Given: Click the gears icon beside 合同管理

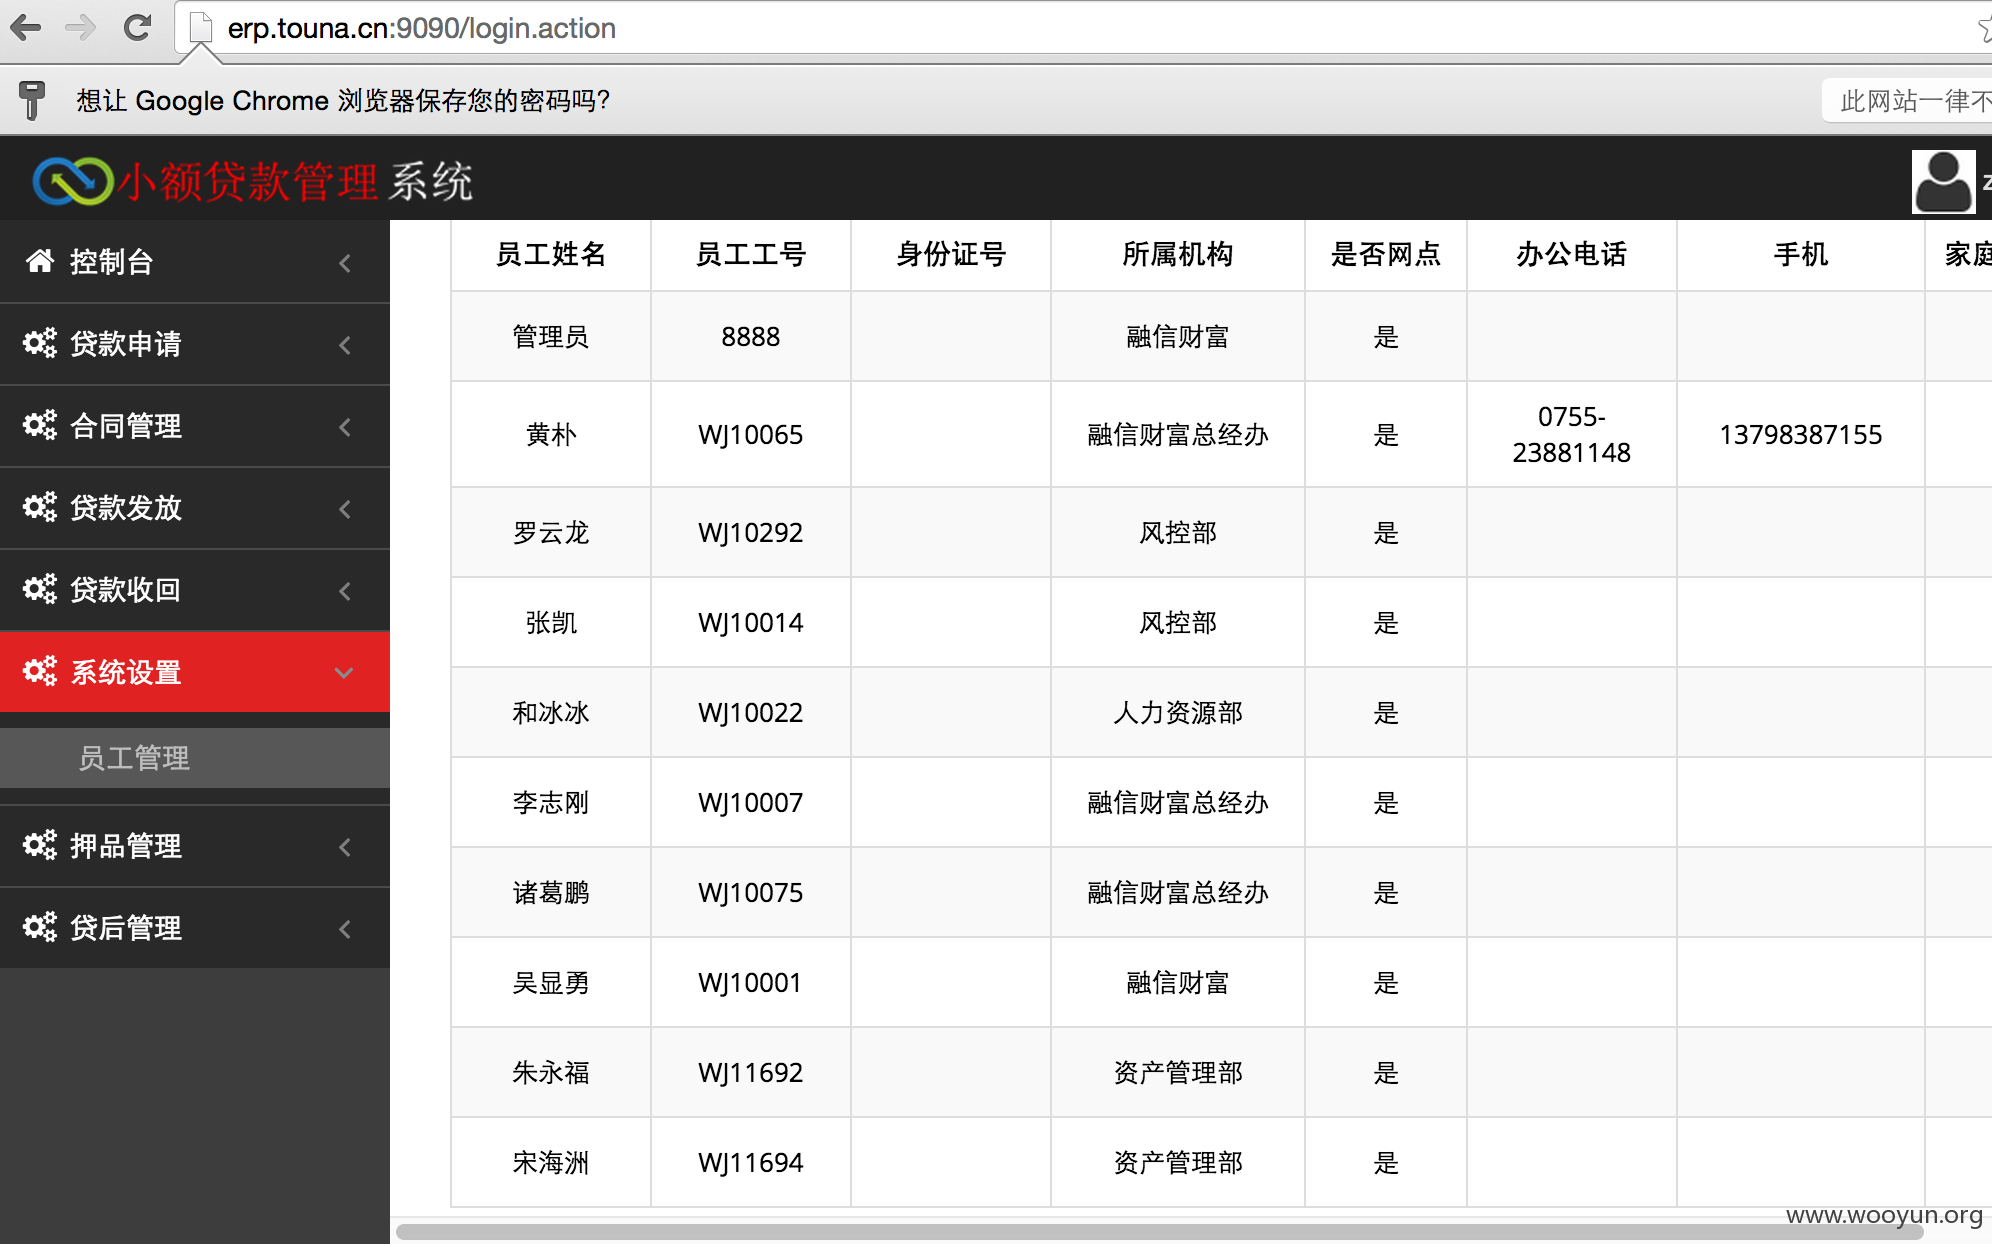Looking at the screenshot, I should pyautogui.click(x=40, y=425).
